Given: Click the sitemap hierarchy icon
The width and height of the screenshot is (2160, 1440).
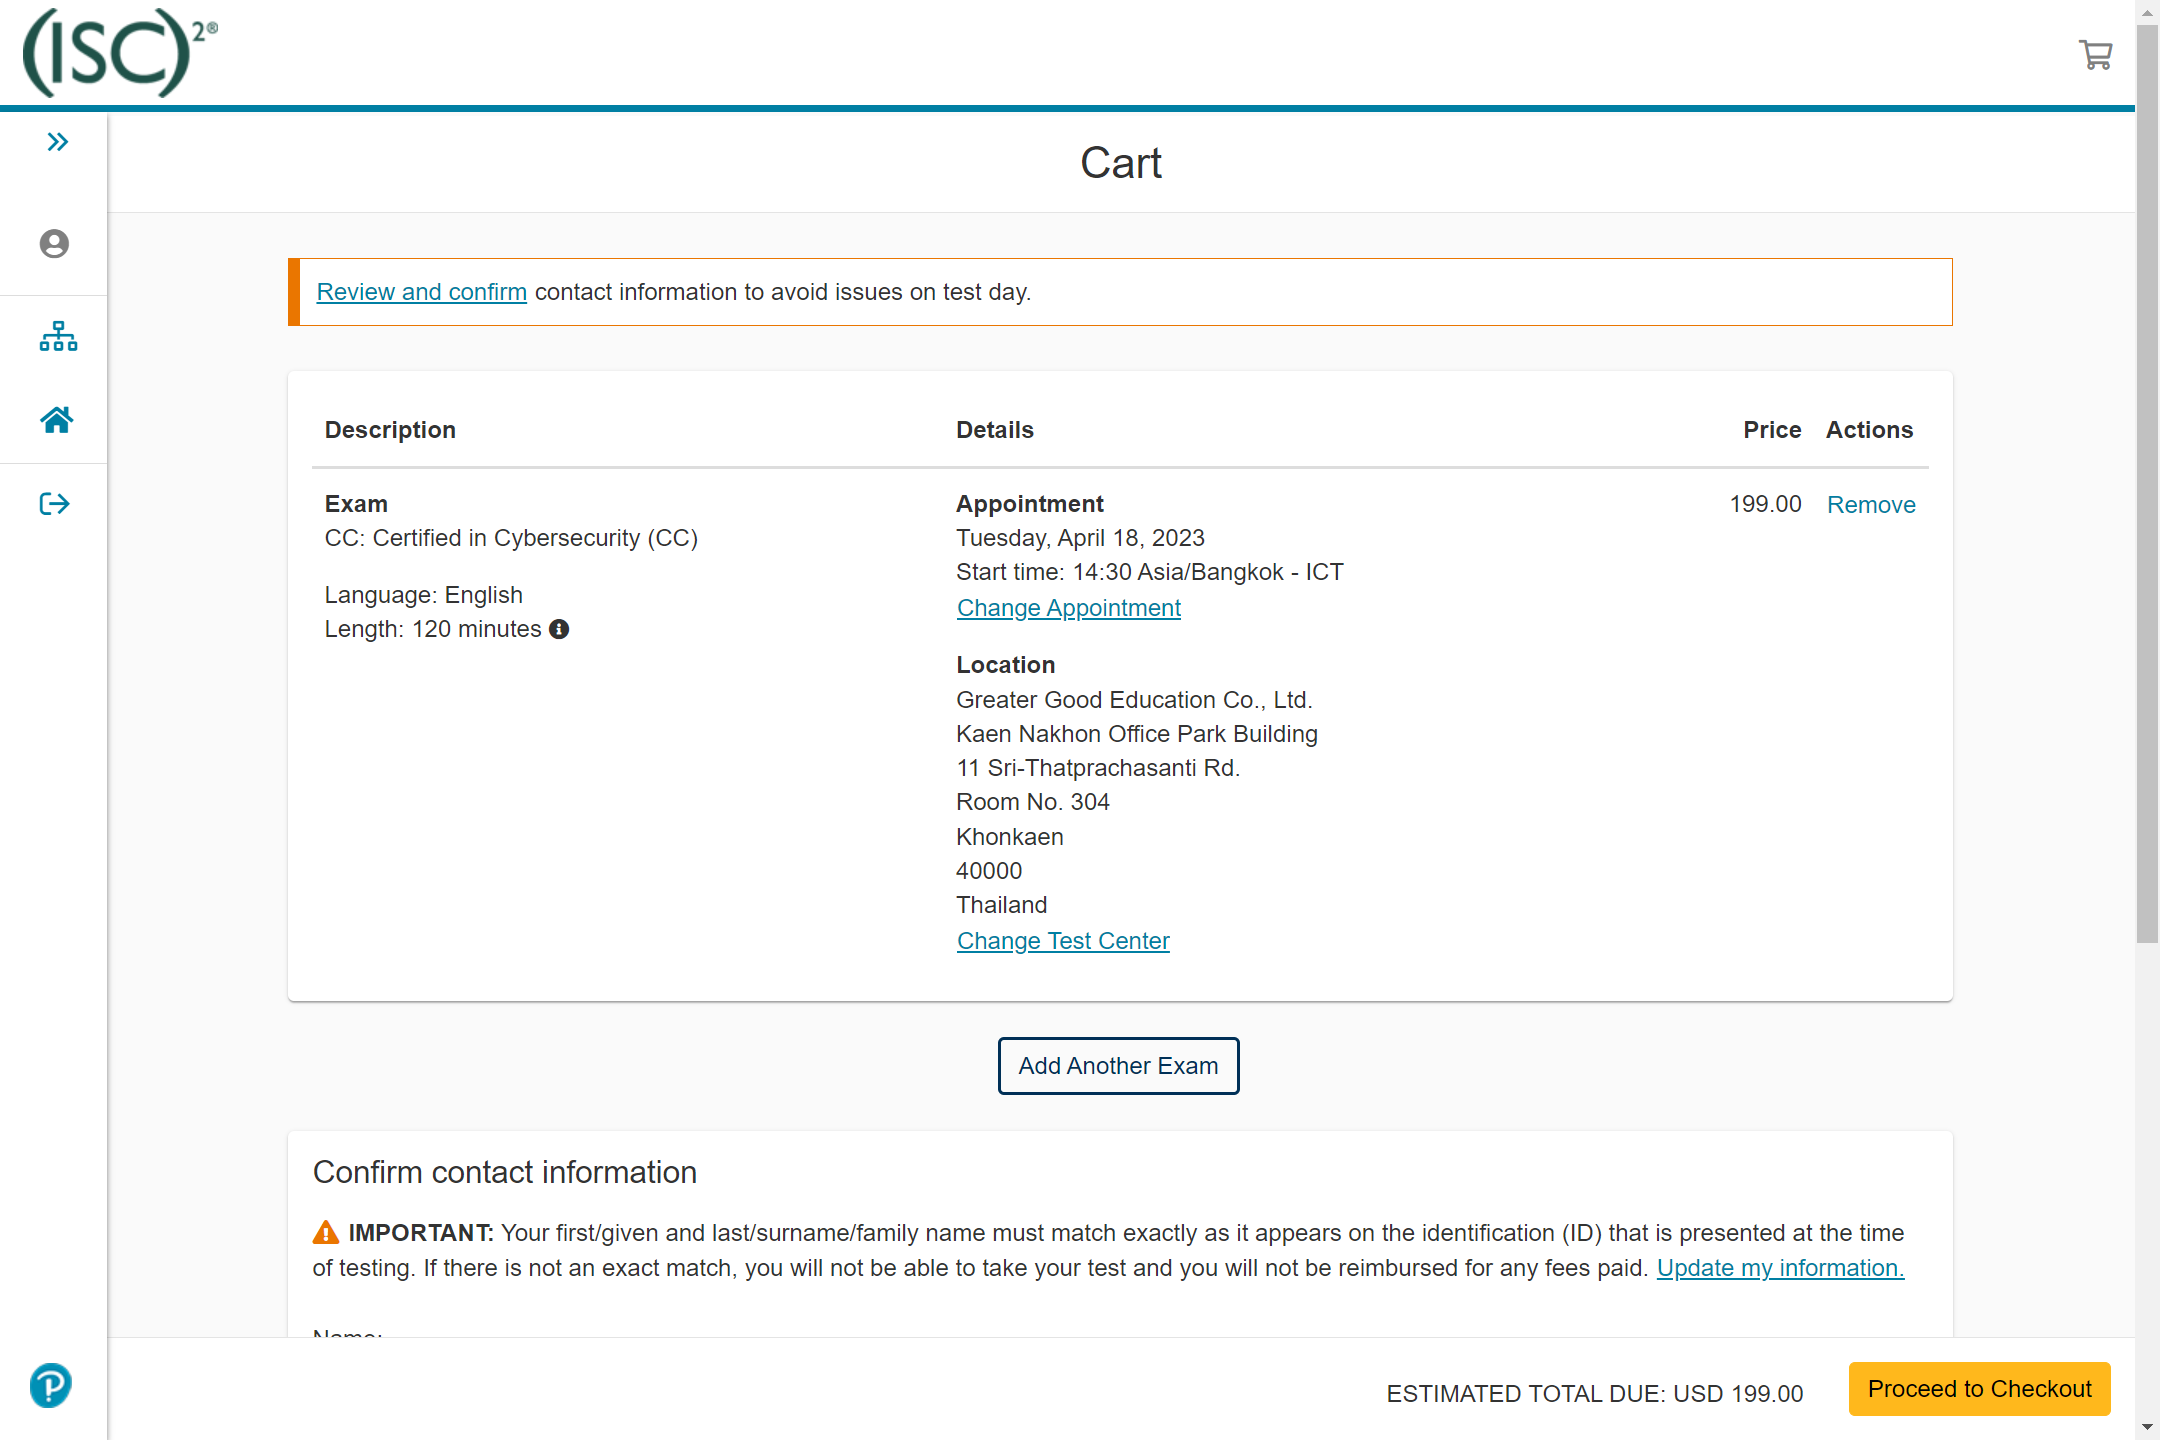Looking at the screenshot, I should pos(58,337).
